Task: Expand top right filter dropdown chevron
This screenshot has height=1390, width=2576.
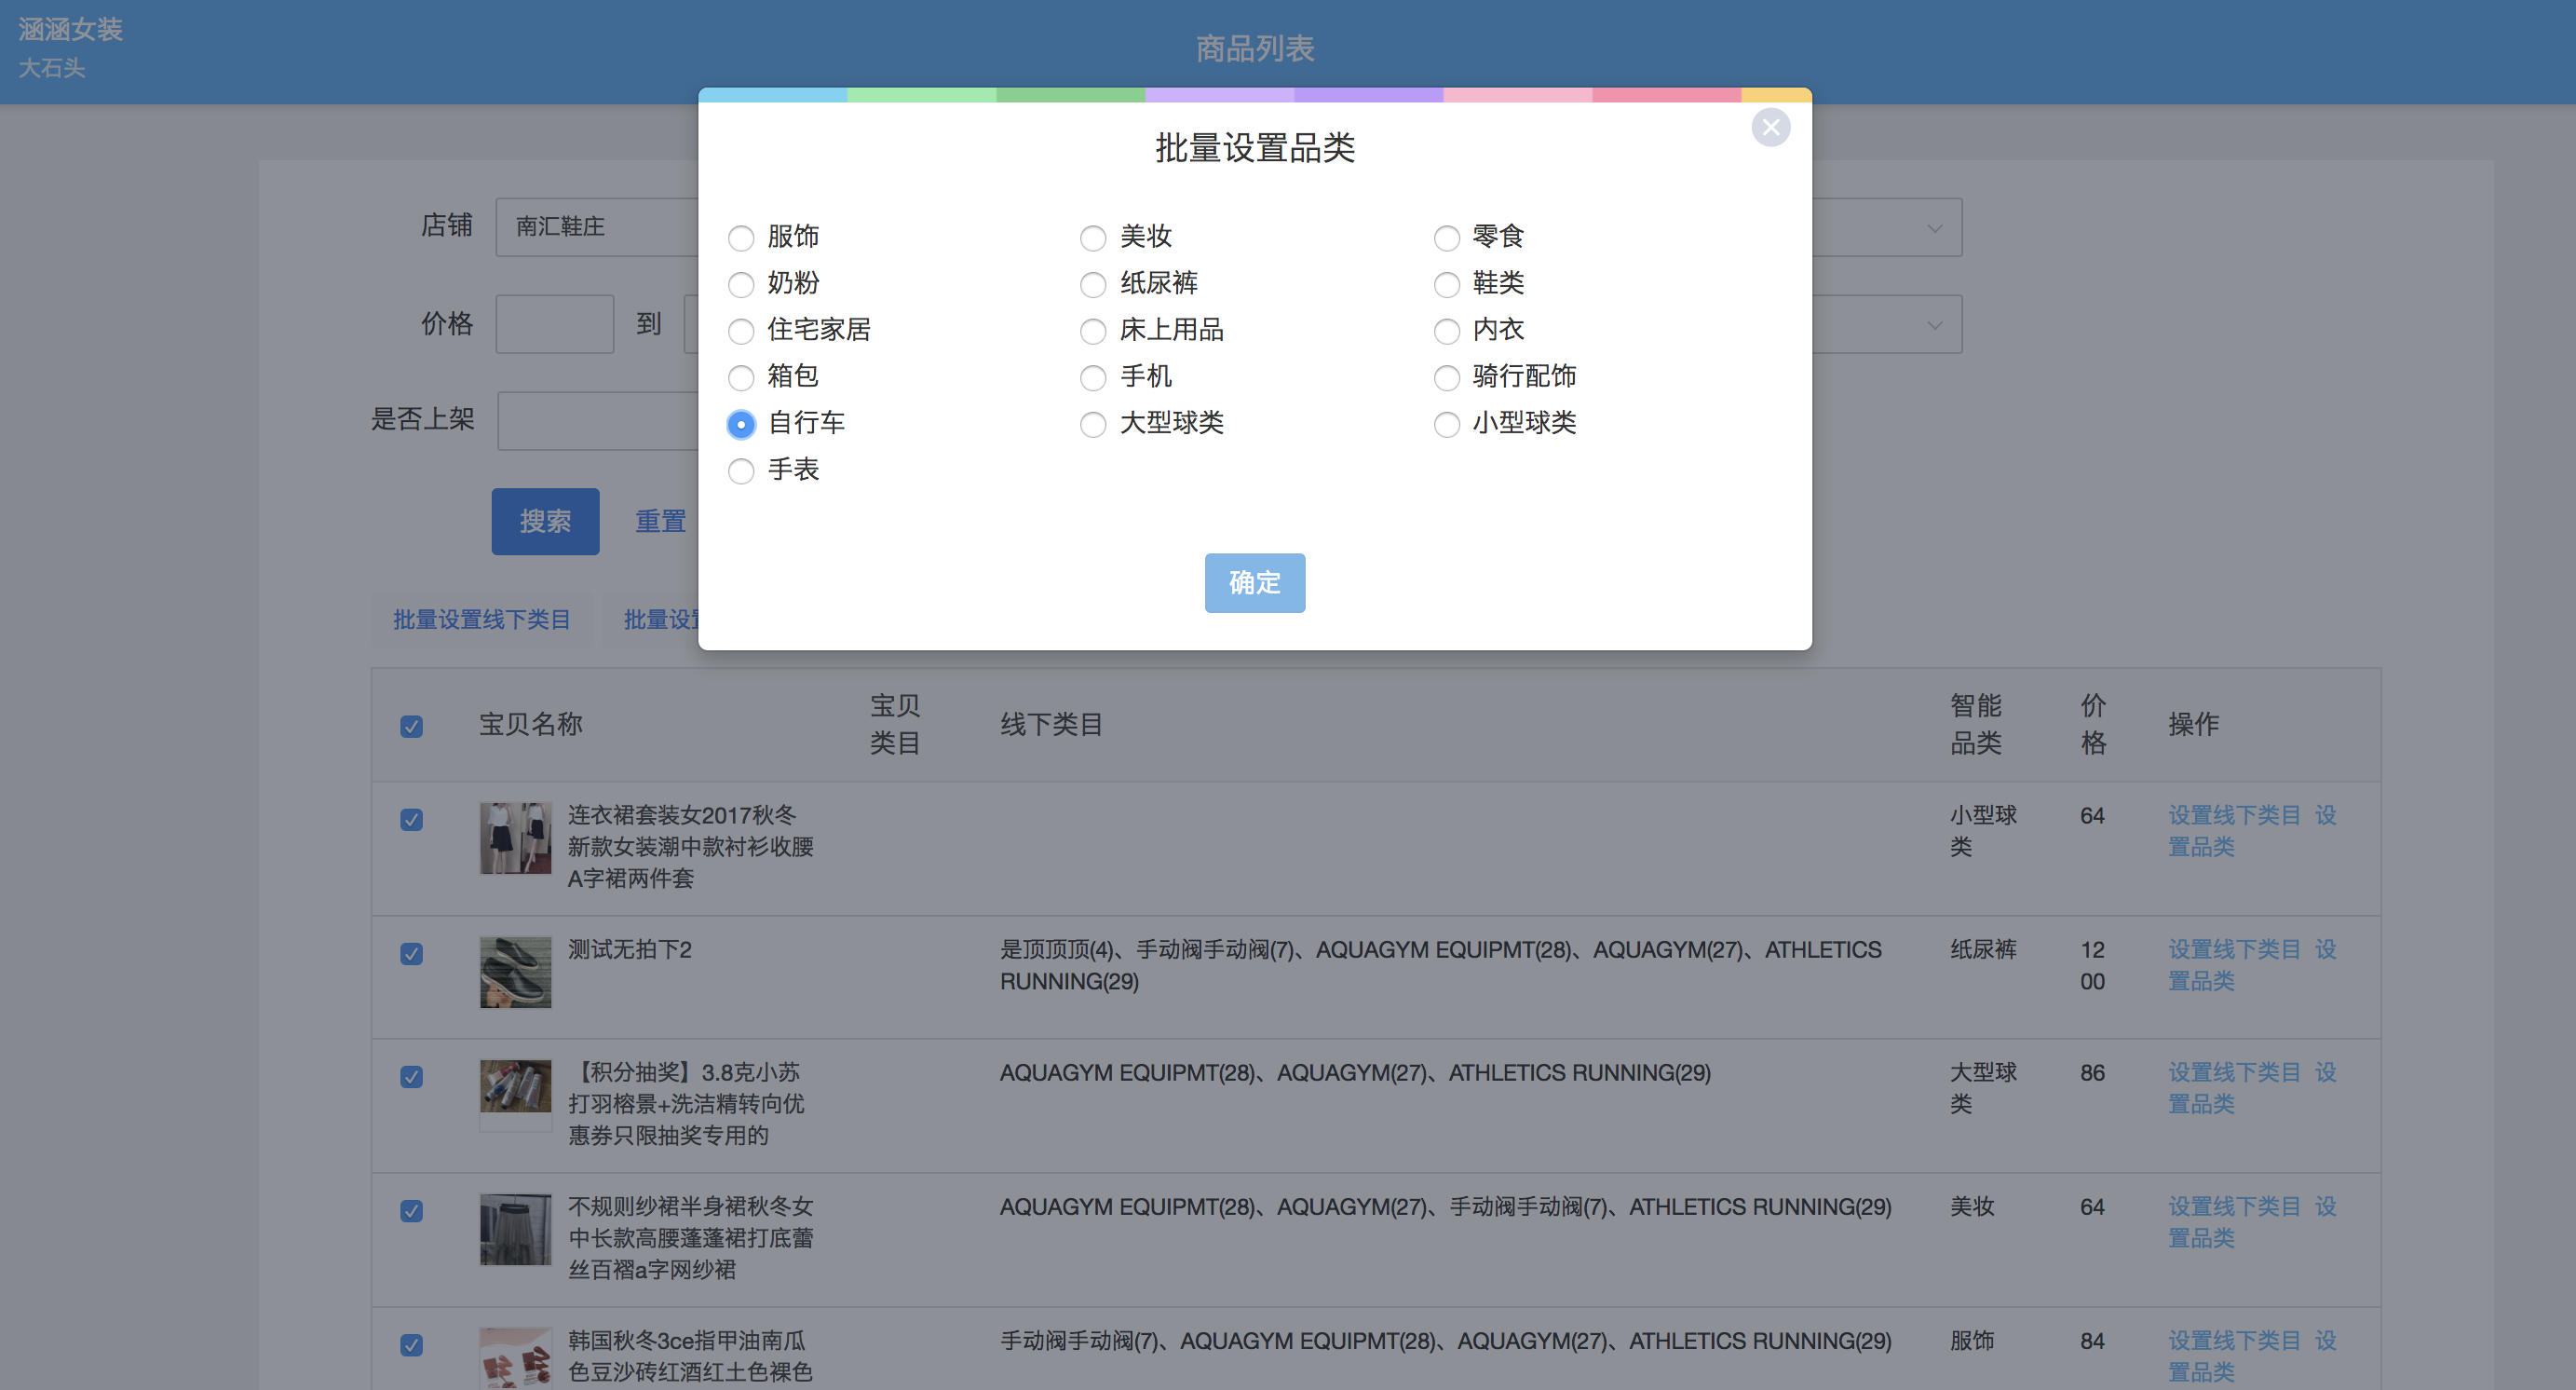Action: 1934,228
